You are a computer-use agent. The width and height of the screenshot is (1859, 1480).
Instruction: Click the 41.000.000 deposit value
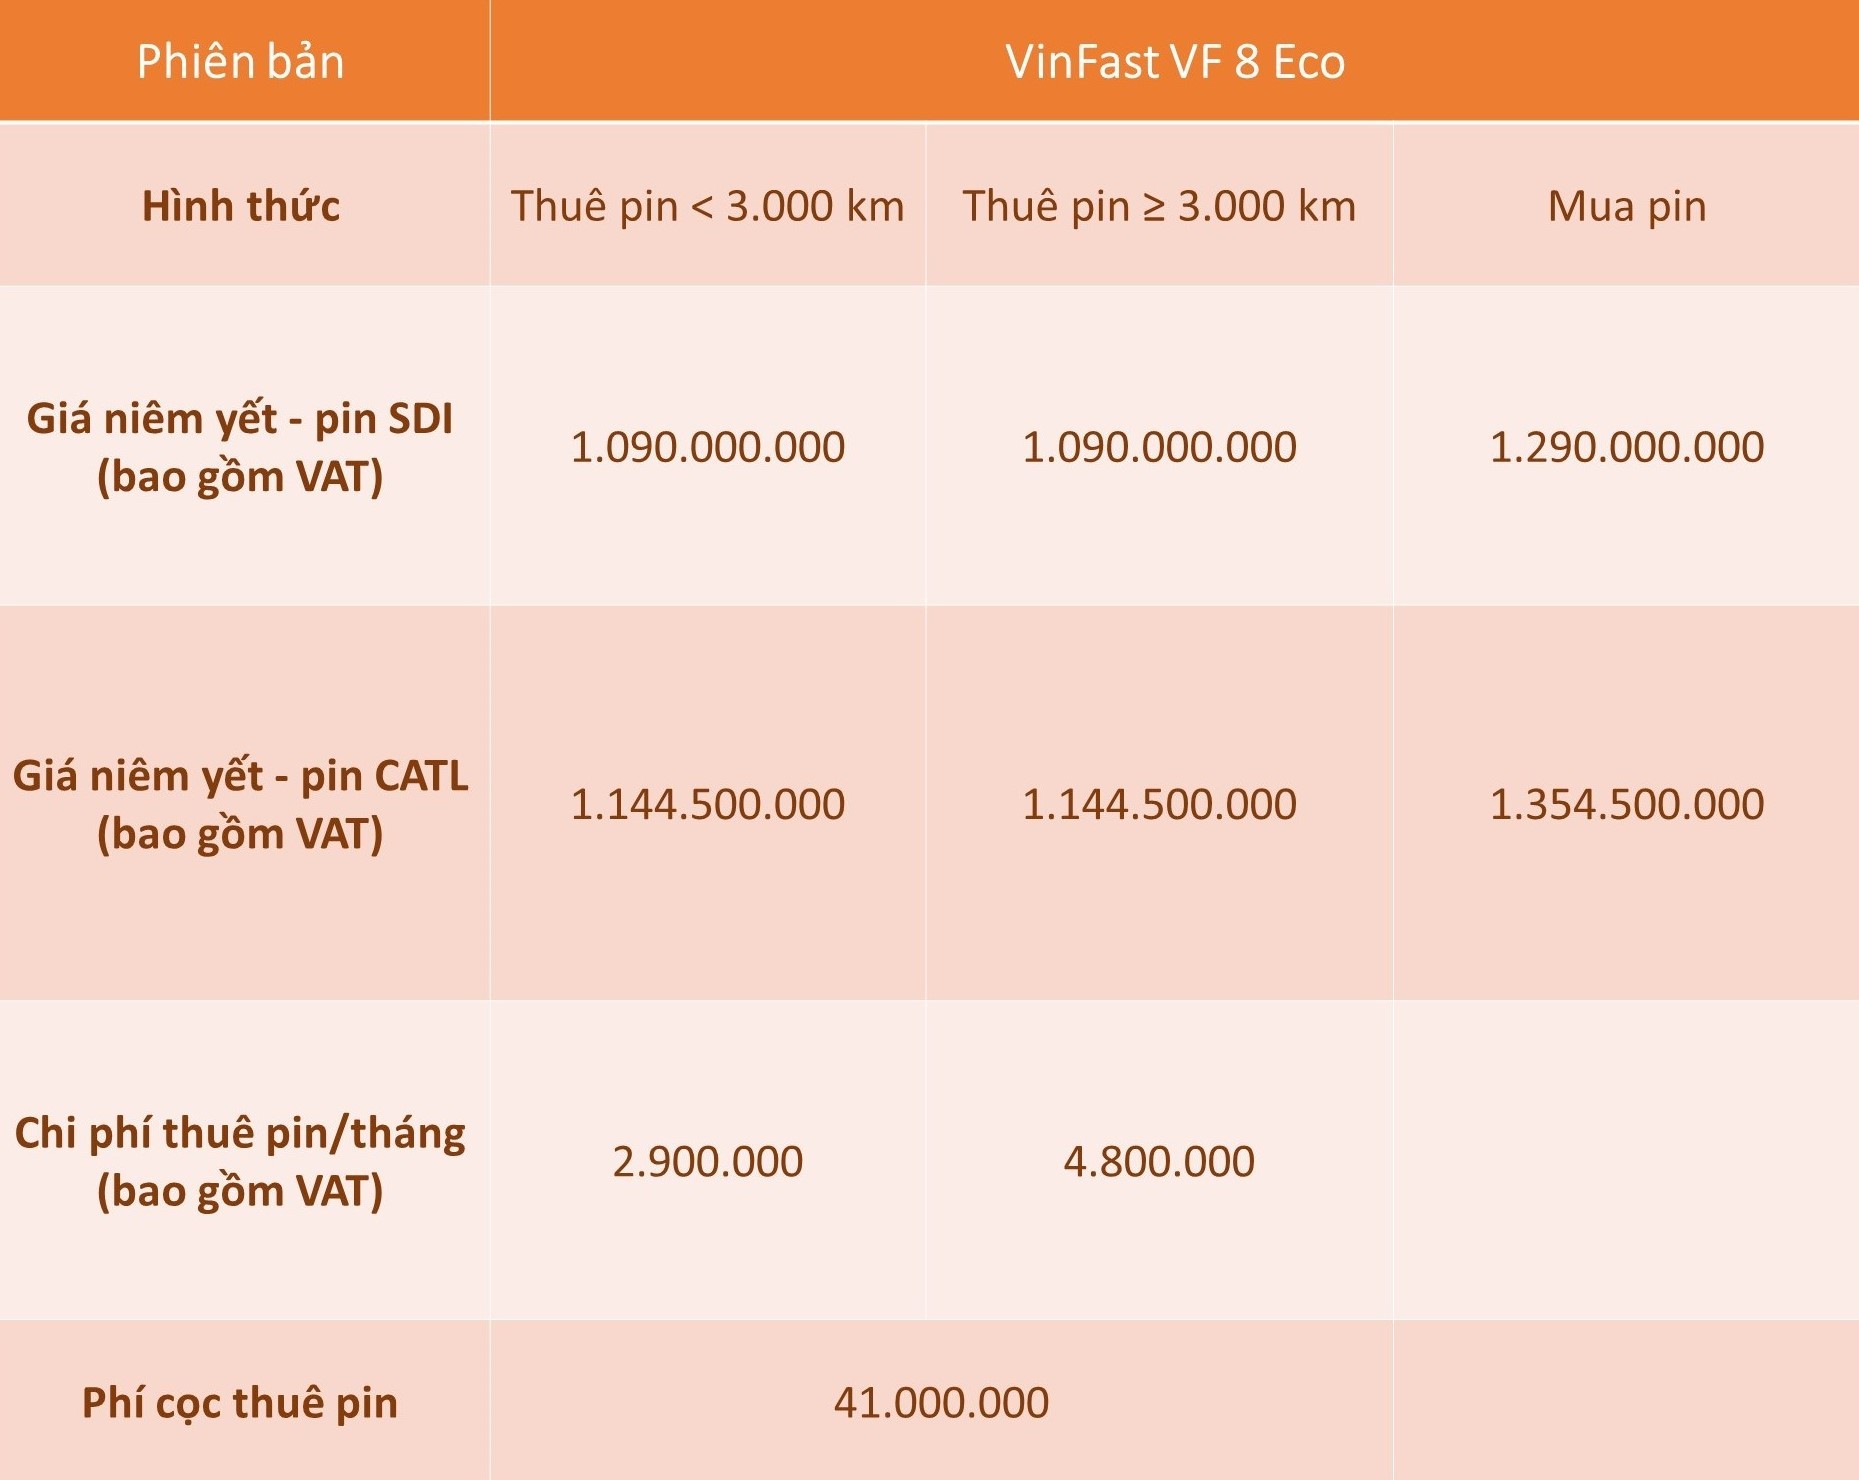941,1402
